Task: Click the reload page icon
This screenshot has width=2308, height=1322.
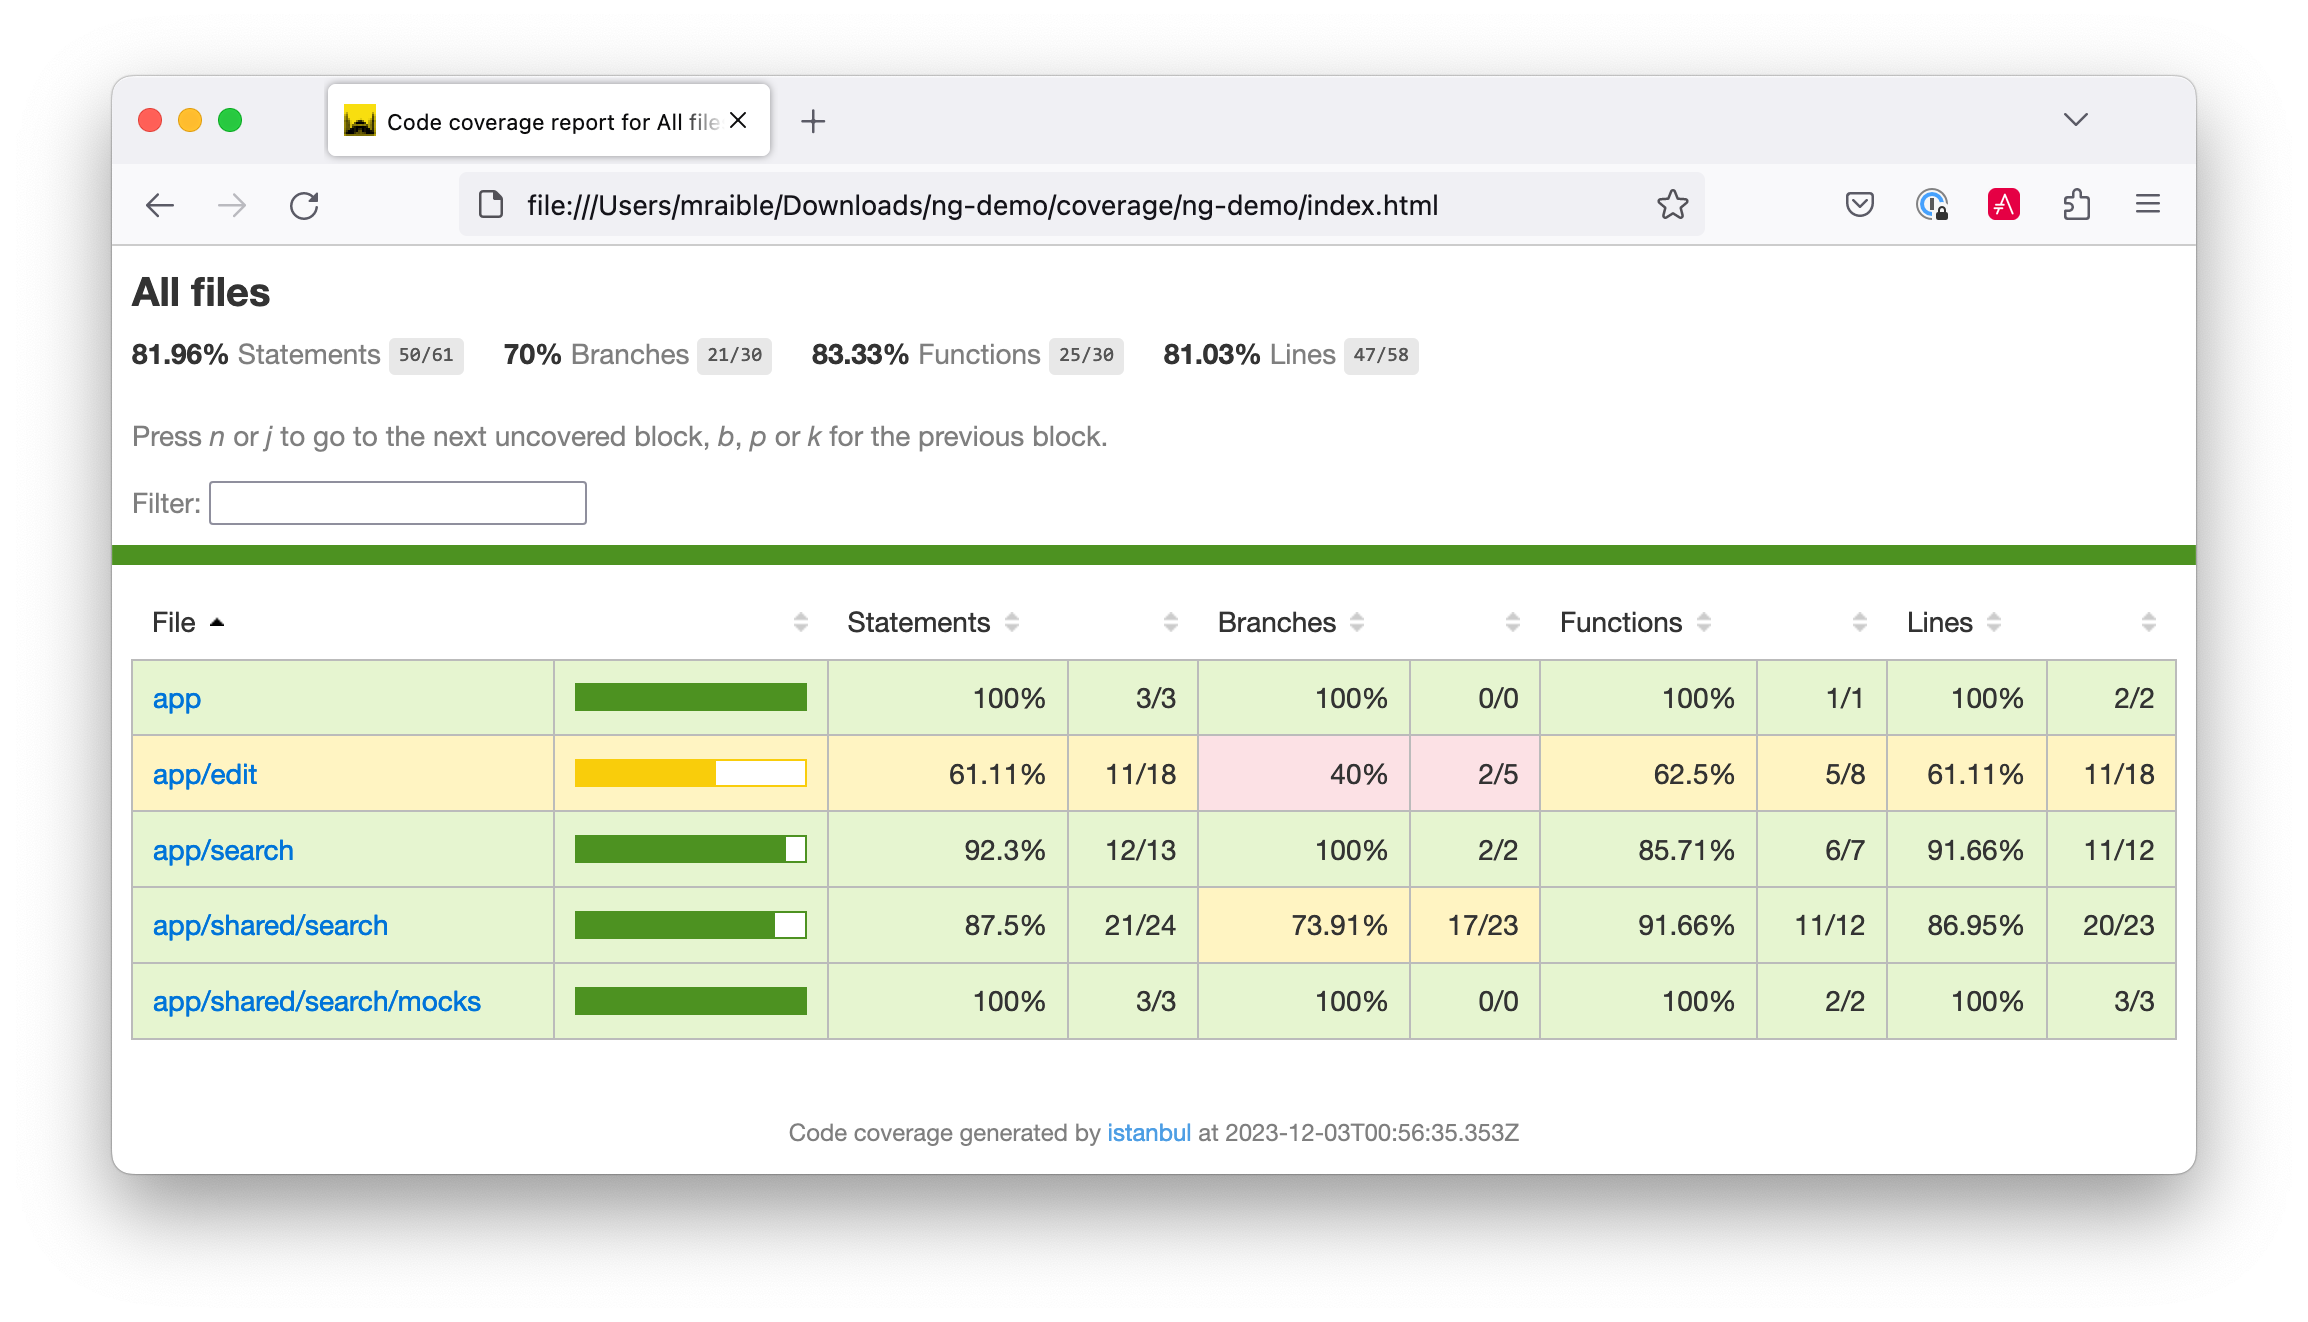Action: tap(304, 206)
